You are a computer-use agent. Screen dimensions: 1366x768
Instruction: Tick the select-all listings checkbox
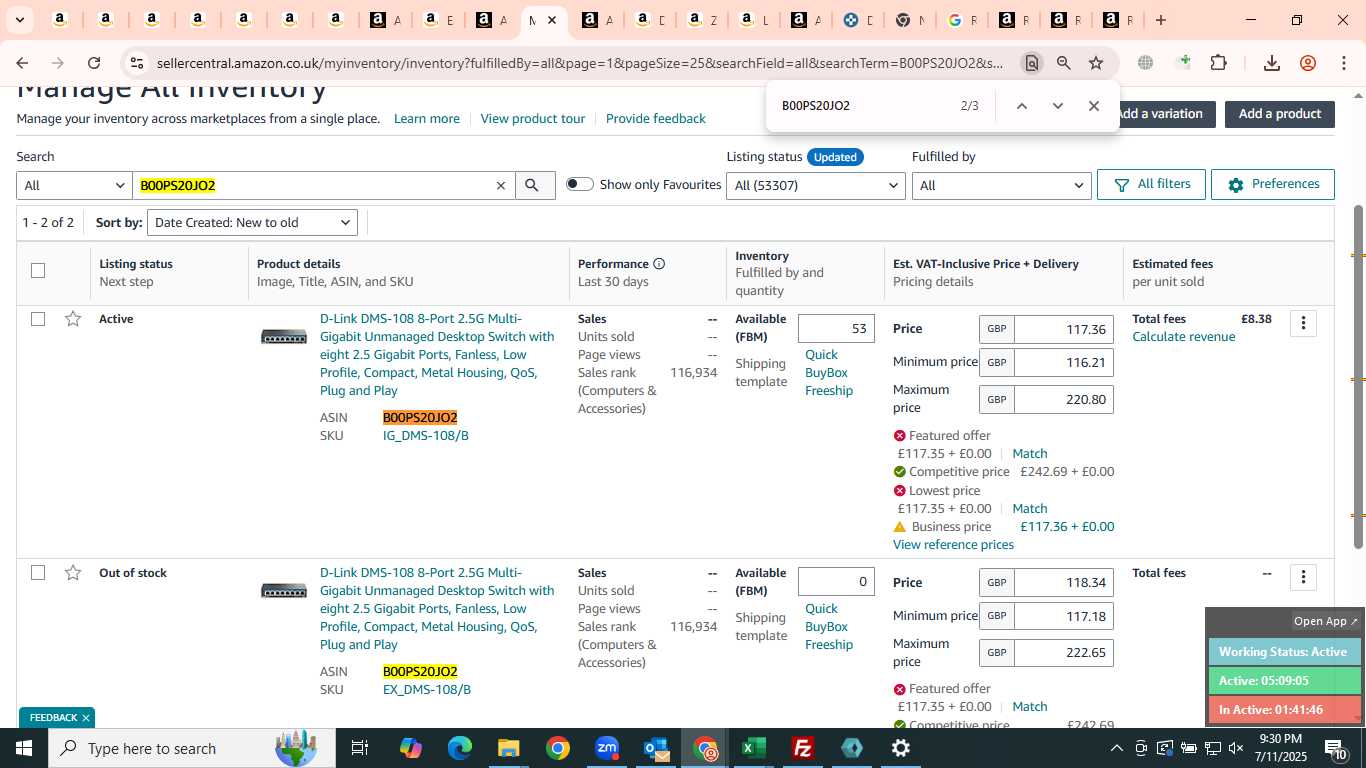click(x=38, y=270)
